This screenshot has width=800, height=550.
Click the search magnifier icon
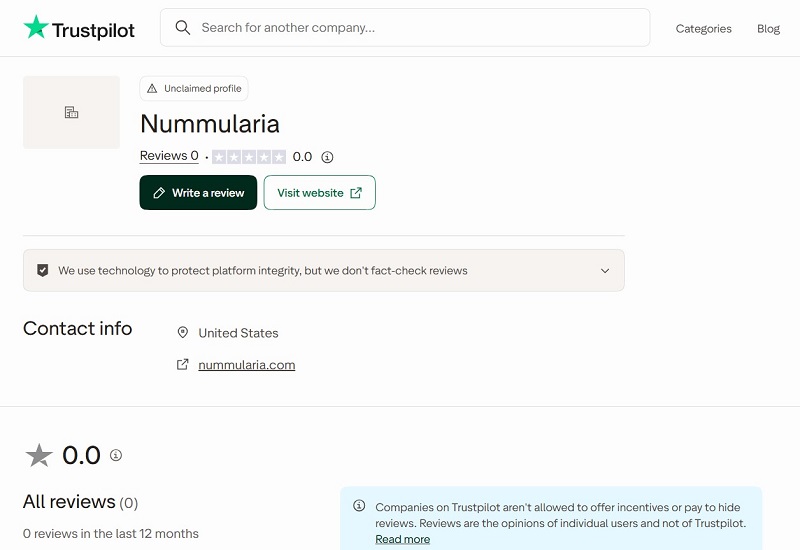point(183,28)
